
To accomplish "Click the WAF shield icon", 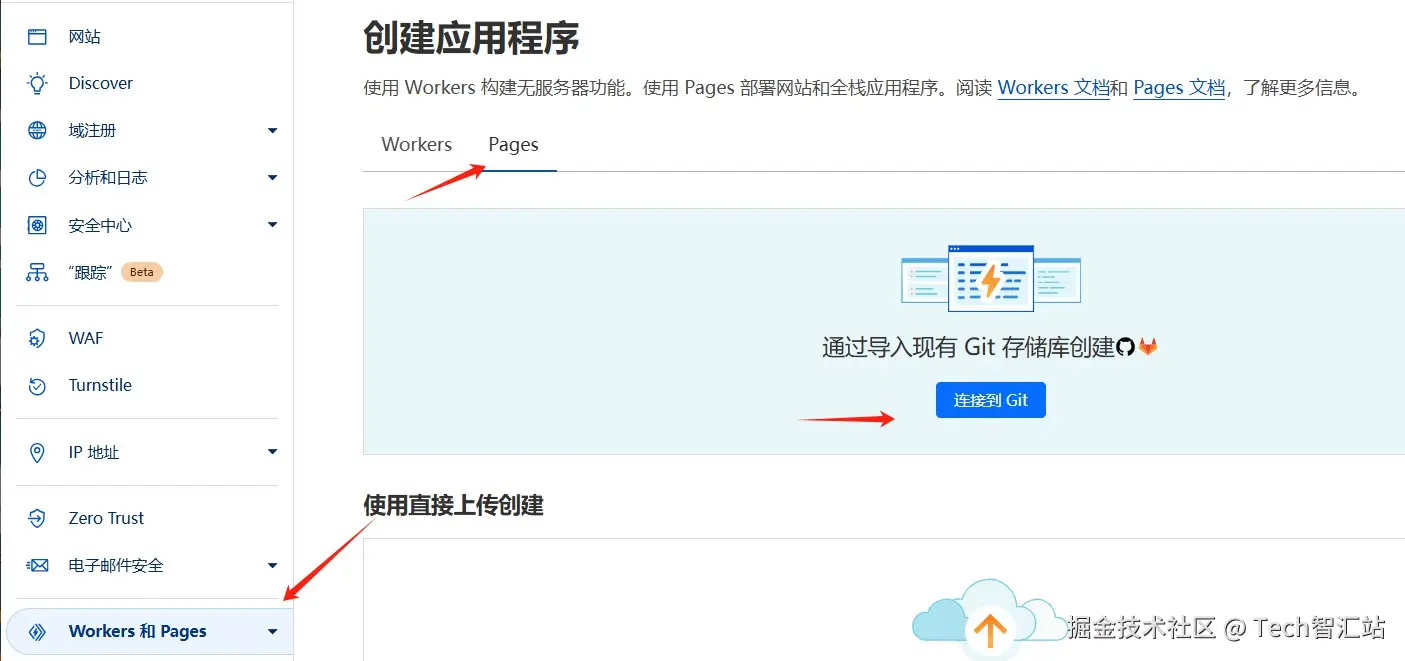I will coord(37,339).
